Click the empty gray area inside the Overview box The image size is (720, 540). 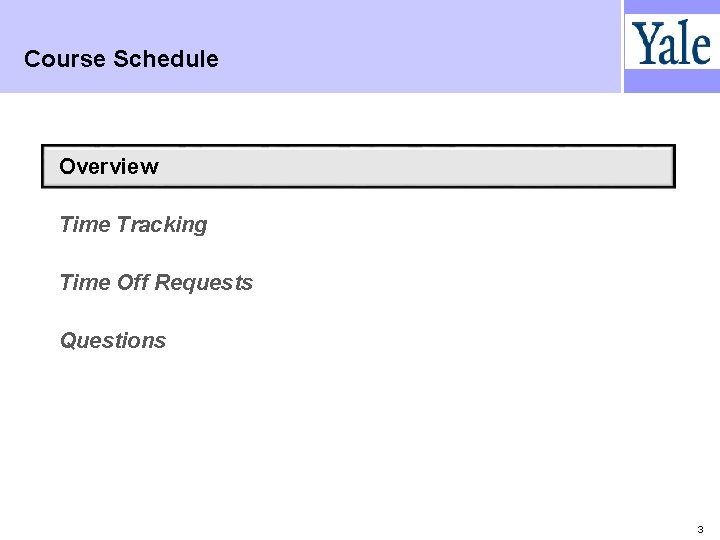[413, 166]
